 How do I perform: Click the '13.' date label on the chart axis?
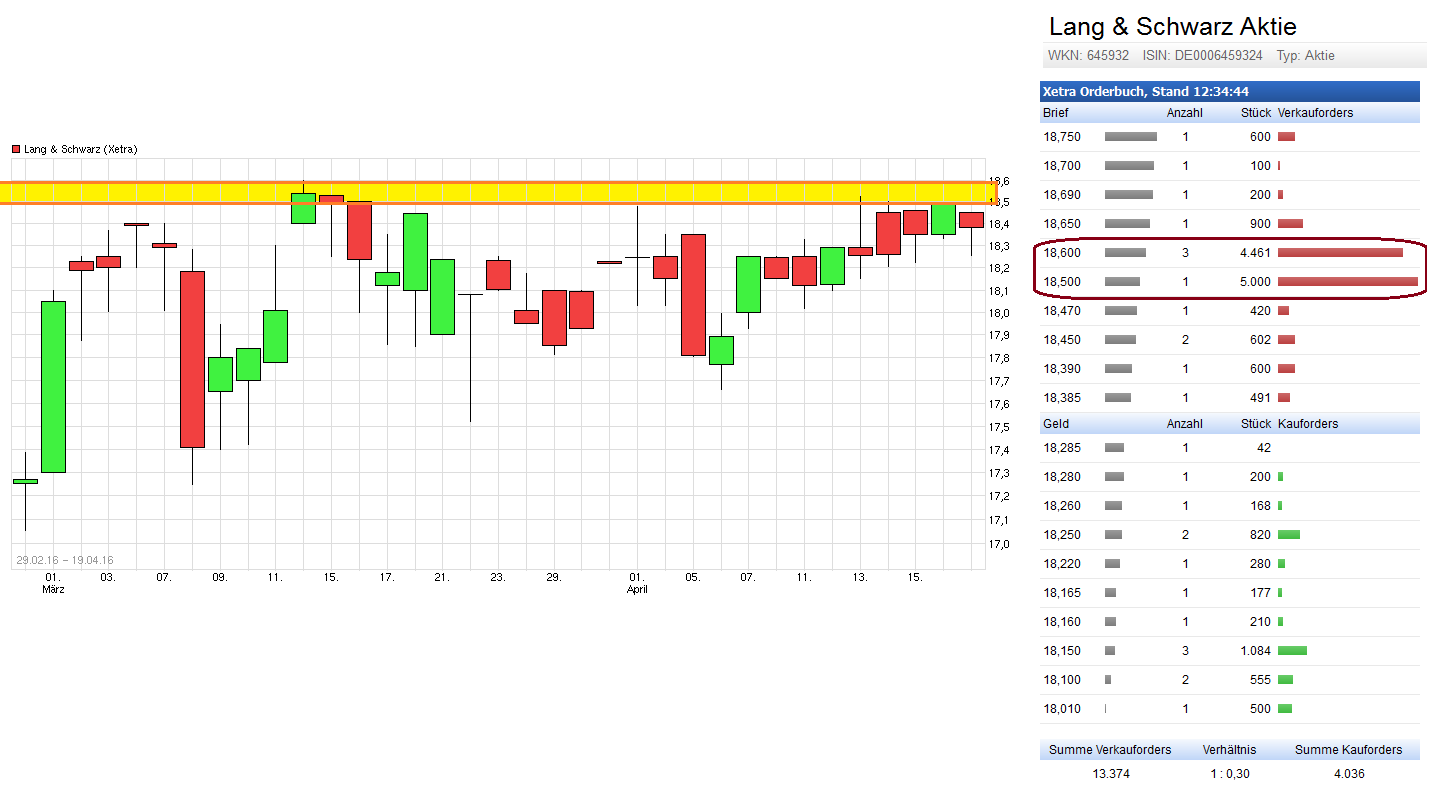click(860, 577)
